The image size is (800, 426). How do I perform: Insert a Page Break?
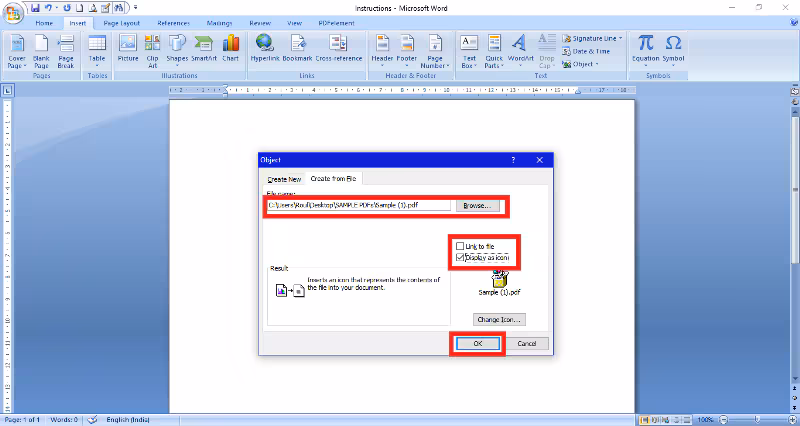(66, 52)
